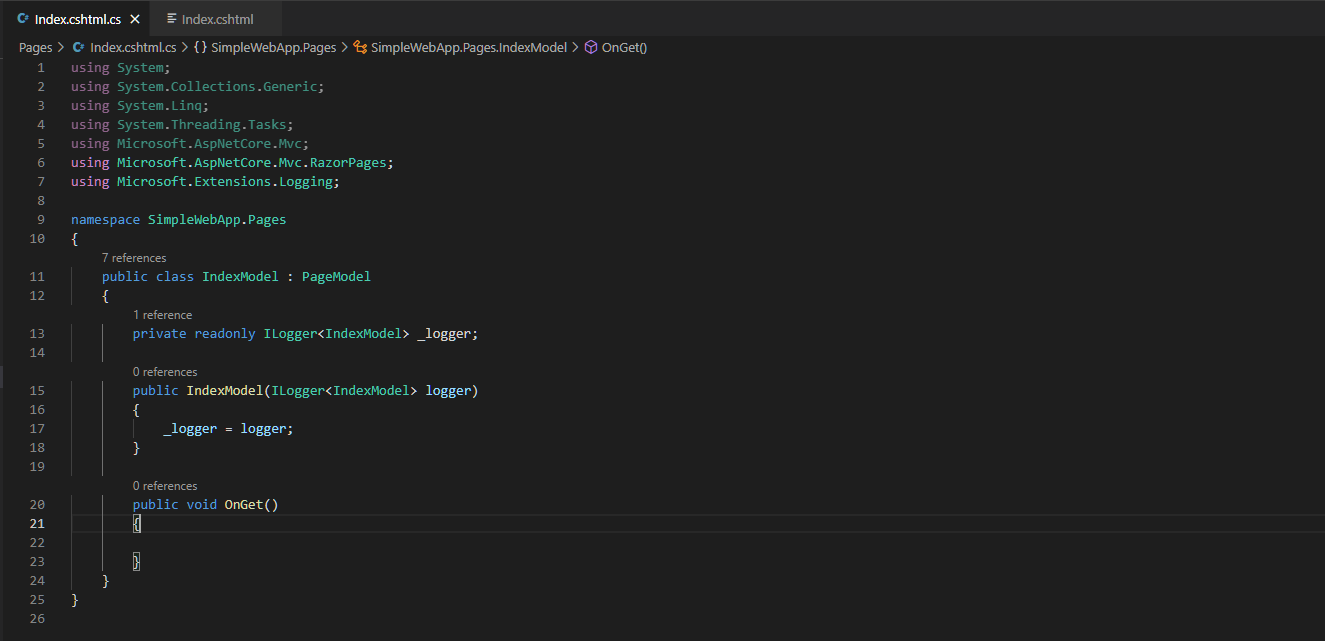Screen dimensions: 1325x641
Task: Click the namespace braces icon in breadcrumb
Action: point(201,47)
